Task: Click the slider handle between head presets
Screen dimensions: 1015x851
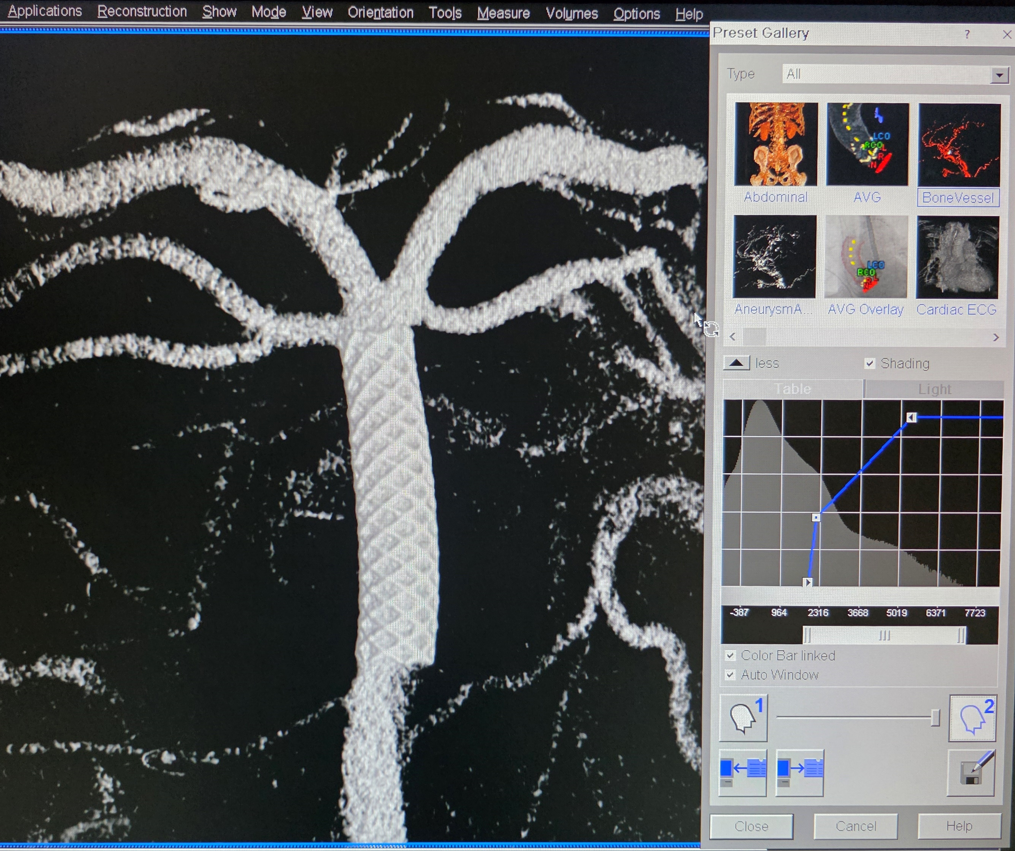Action: click(935, 718)
